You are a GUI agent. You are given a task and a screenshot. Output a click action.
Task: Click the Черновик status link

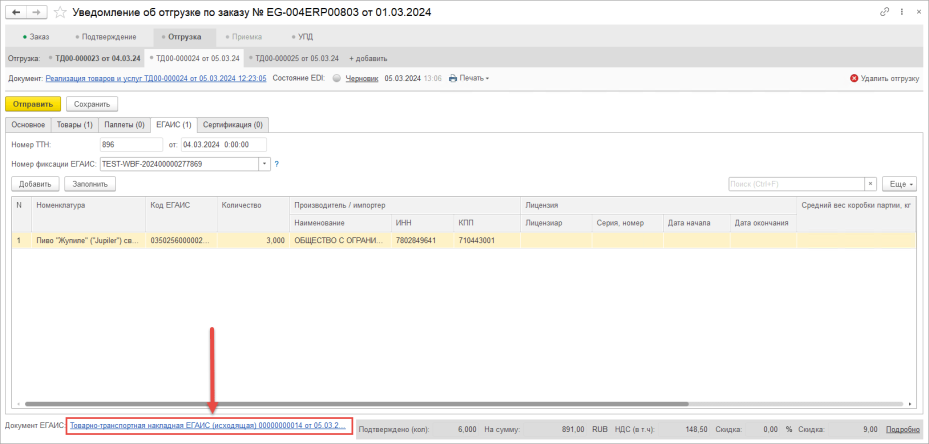coord(361,78)
